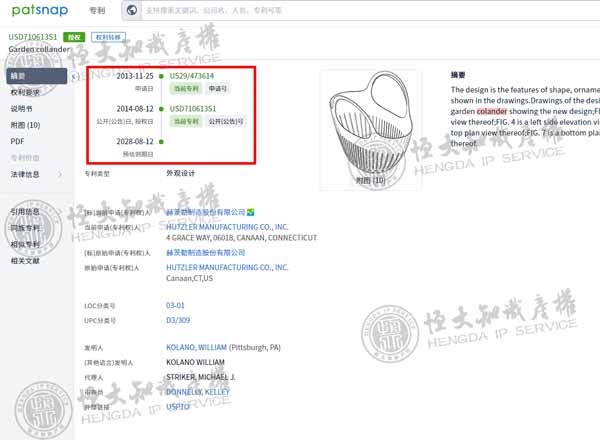Click the green 授权 status badge
The height and width of the screenshot is (440, 600).
[74, 37]
